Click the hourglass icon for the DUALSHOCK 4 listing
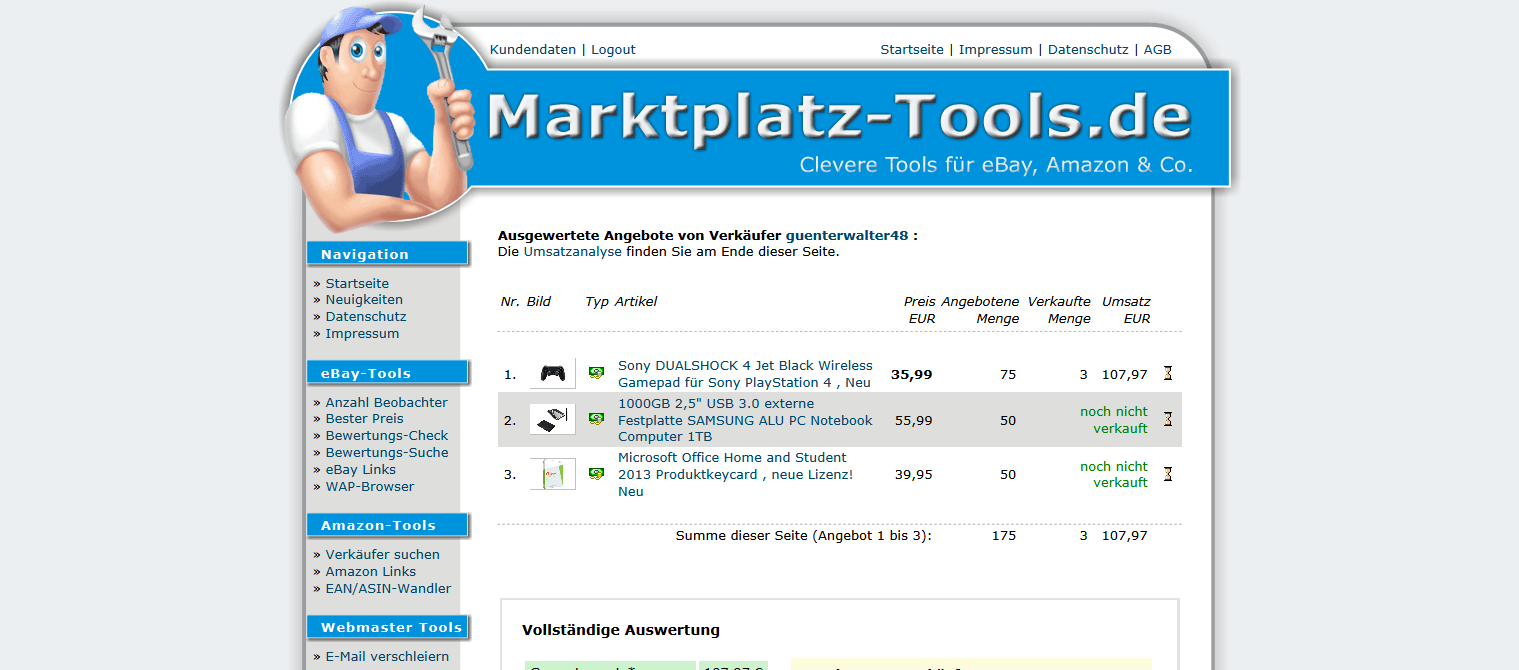The width and height of the screenshot is (1519, 670). click(1167, 374)
